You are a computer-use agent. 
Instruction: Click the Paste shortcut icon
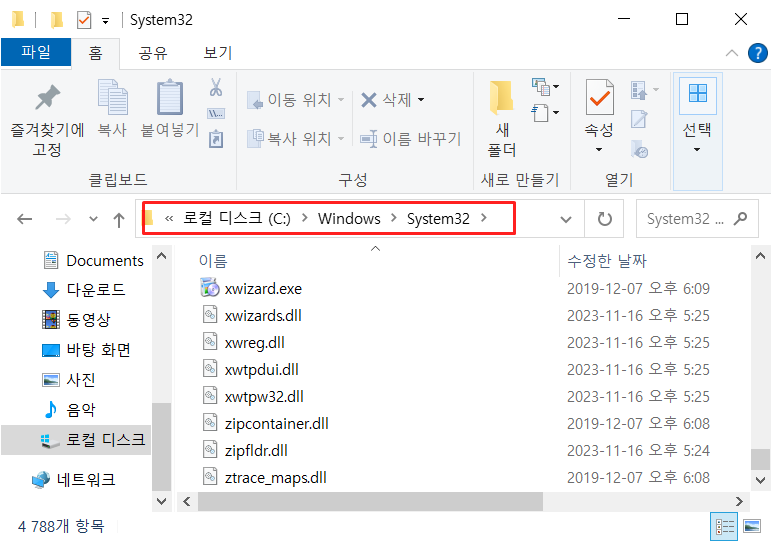click(216, 139)
